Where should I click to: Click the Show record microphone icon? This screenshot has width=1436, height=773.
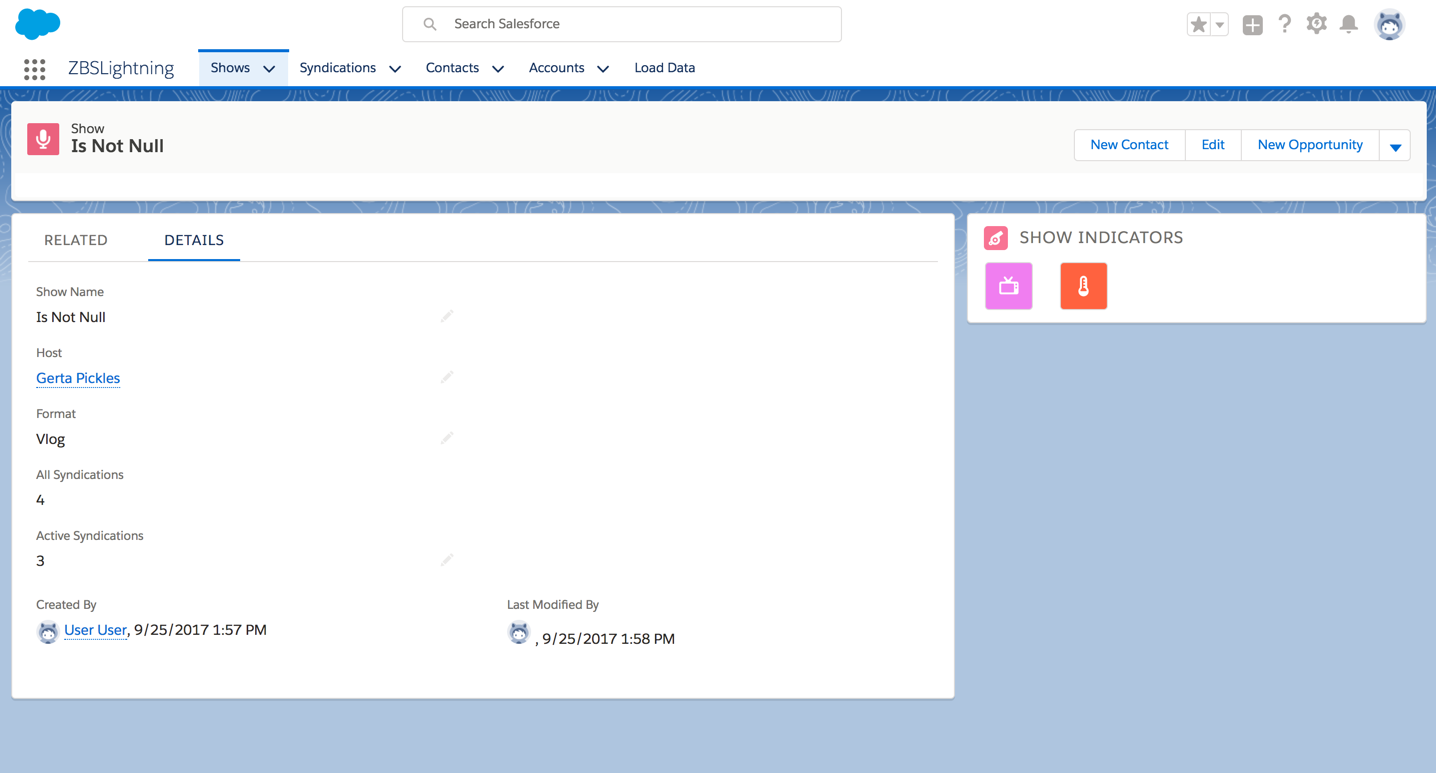pyautogui.click(x=43, y=139)
